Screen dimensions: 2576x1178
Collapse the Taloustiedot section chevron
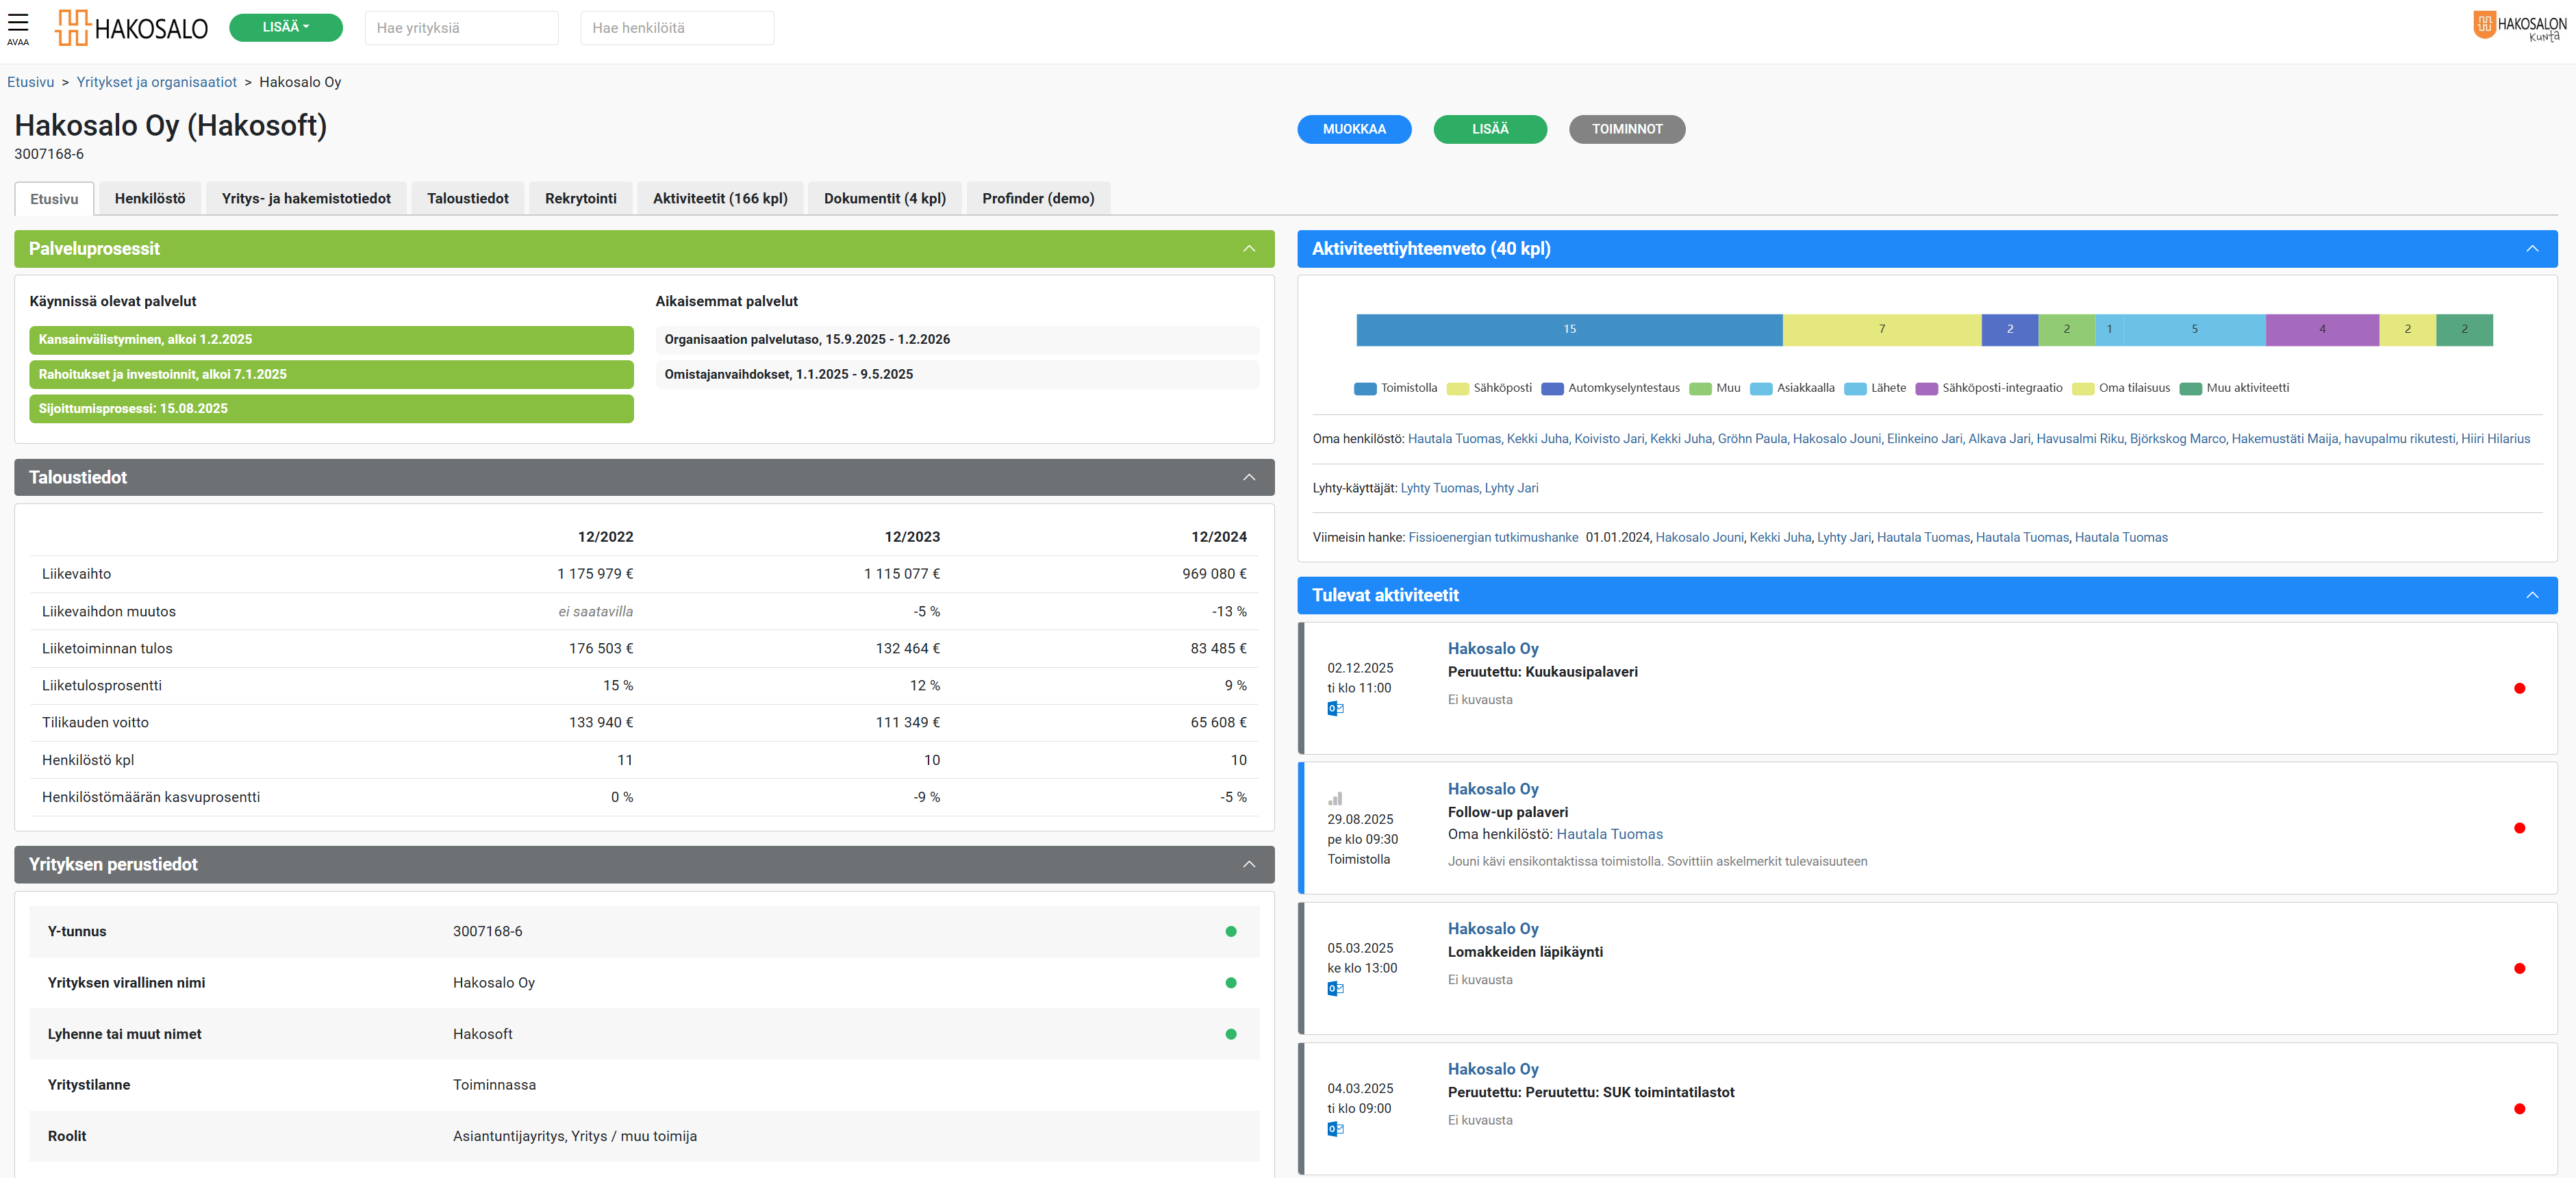(x=1248, y=478)
